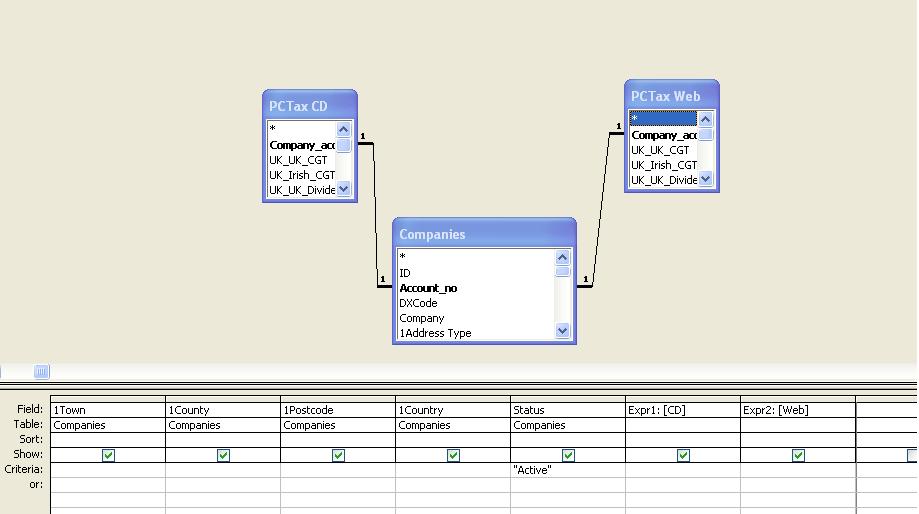Untick Show checkbox in Expr2: [Web] column
The height and width of the screenshot is (514, 919).
click(798, 455)
